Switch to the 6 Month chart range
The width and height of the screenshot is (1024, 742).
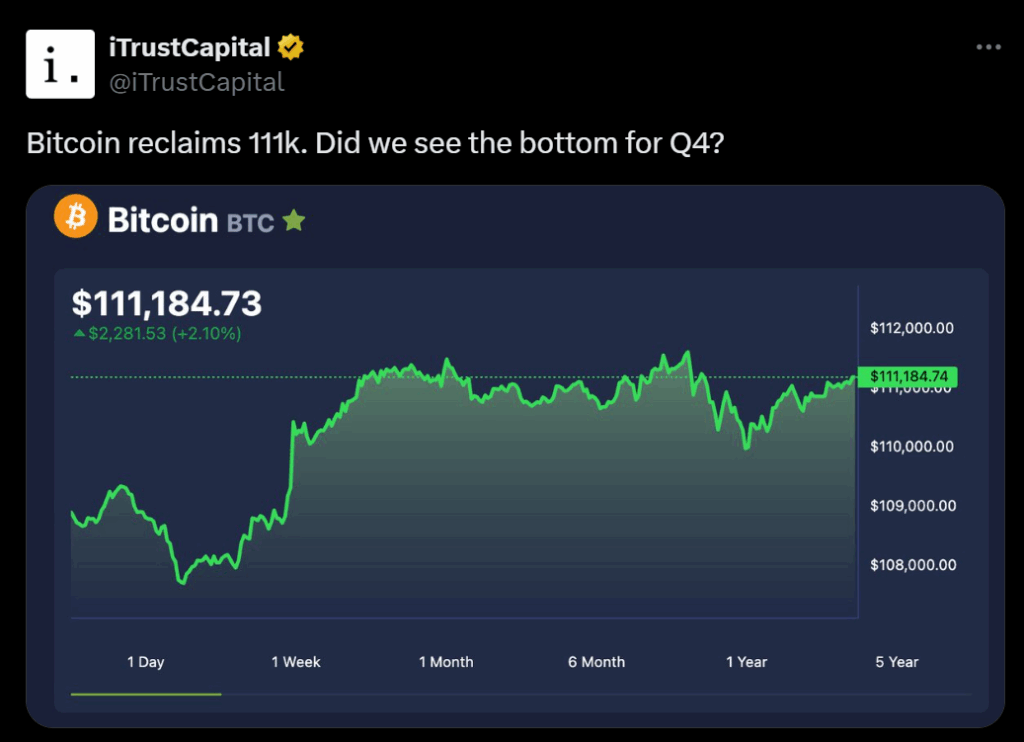(x=597, y=662)
